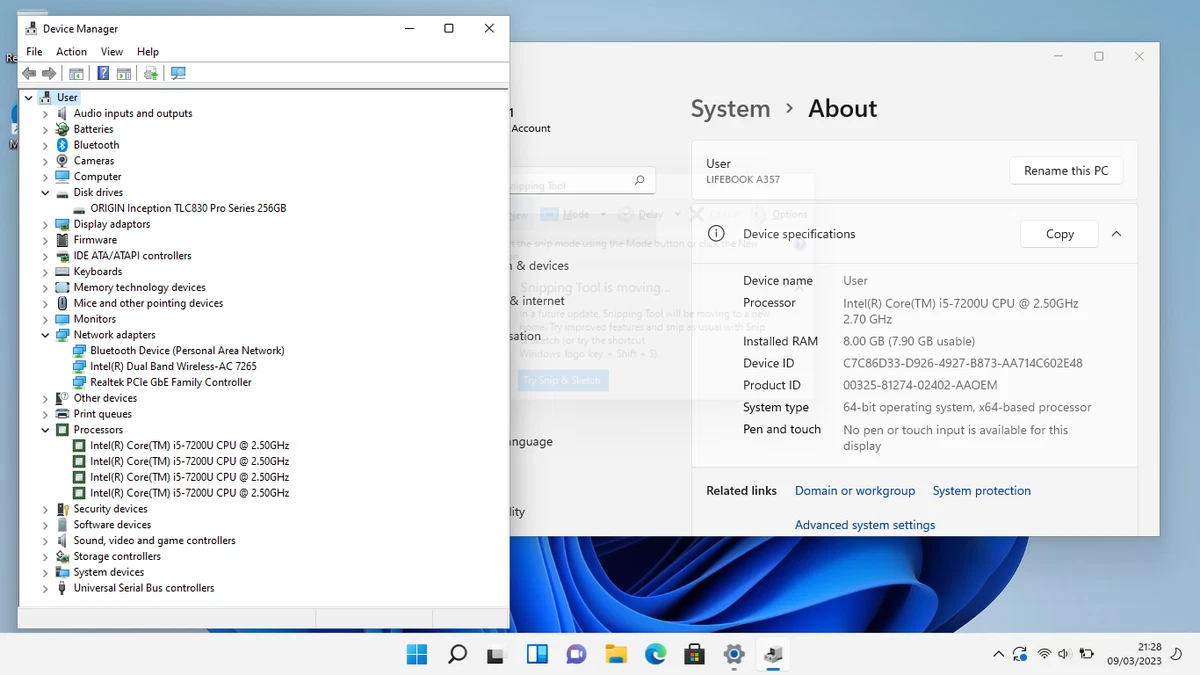Click the Keyboards category icon
Viewport: 1200px width, 675px height.
63,272
